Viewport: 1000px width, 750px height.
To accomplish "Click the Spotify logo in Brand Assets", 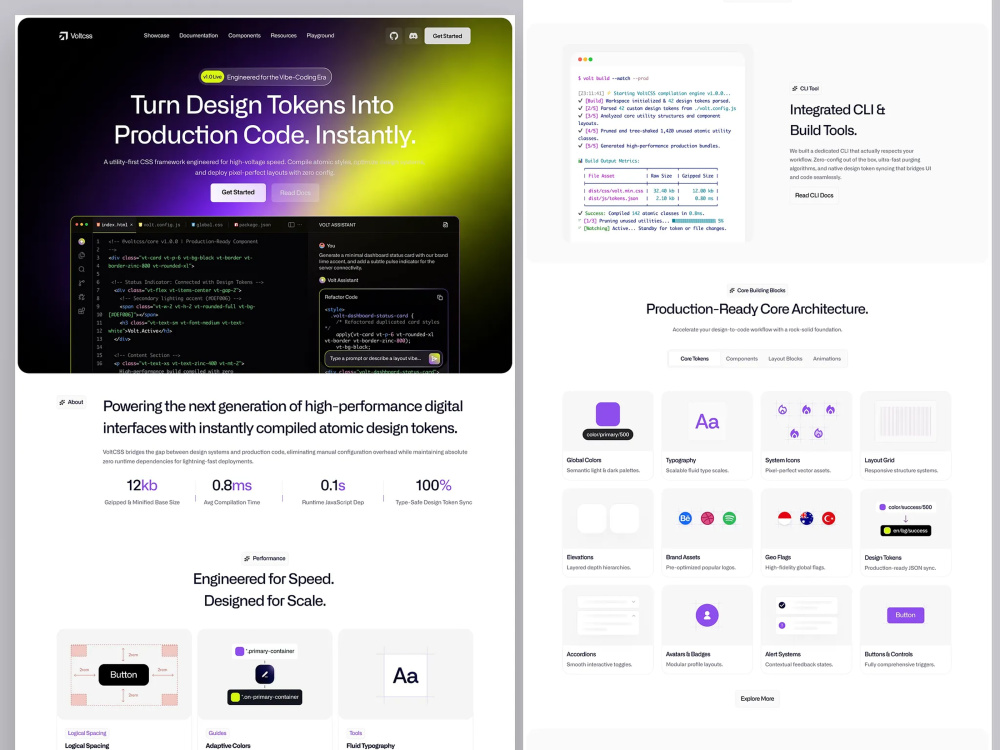I will (730, 518).
